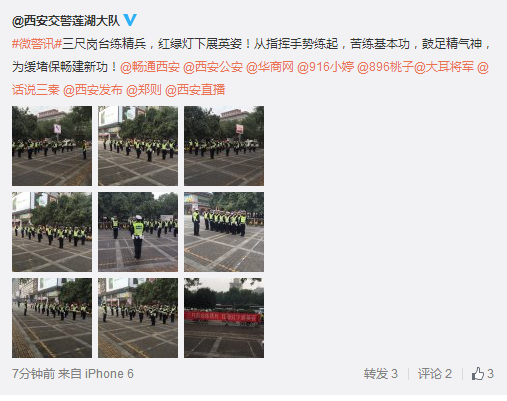Viewport: 507px width, 401px height.
Task: Open the @畅通西安 mention
Action: pos(150,67)
